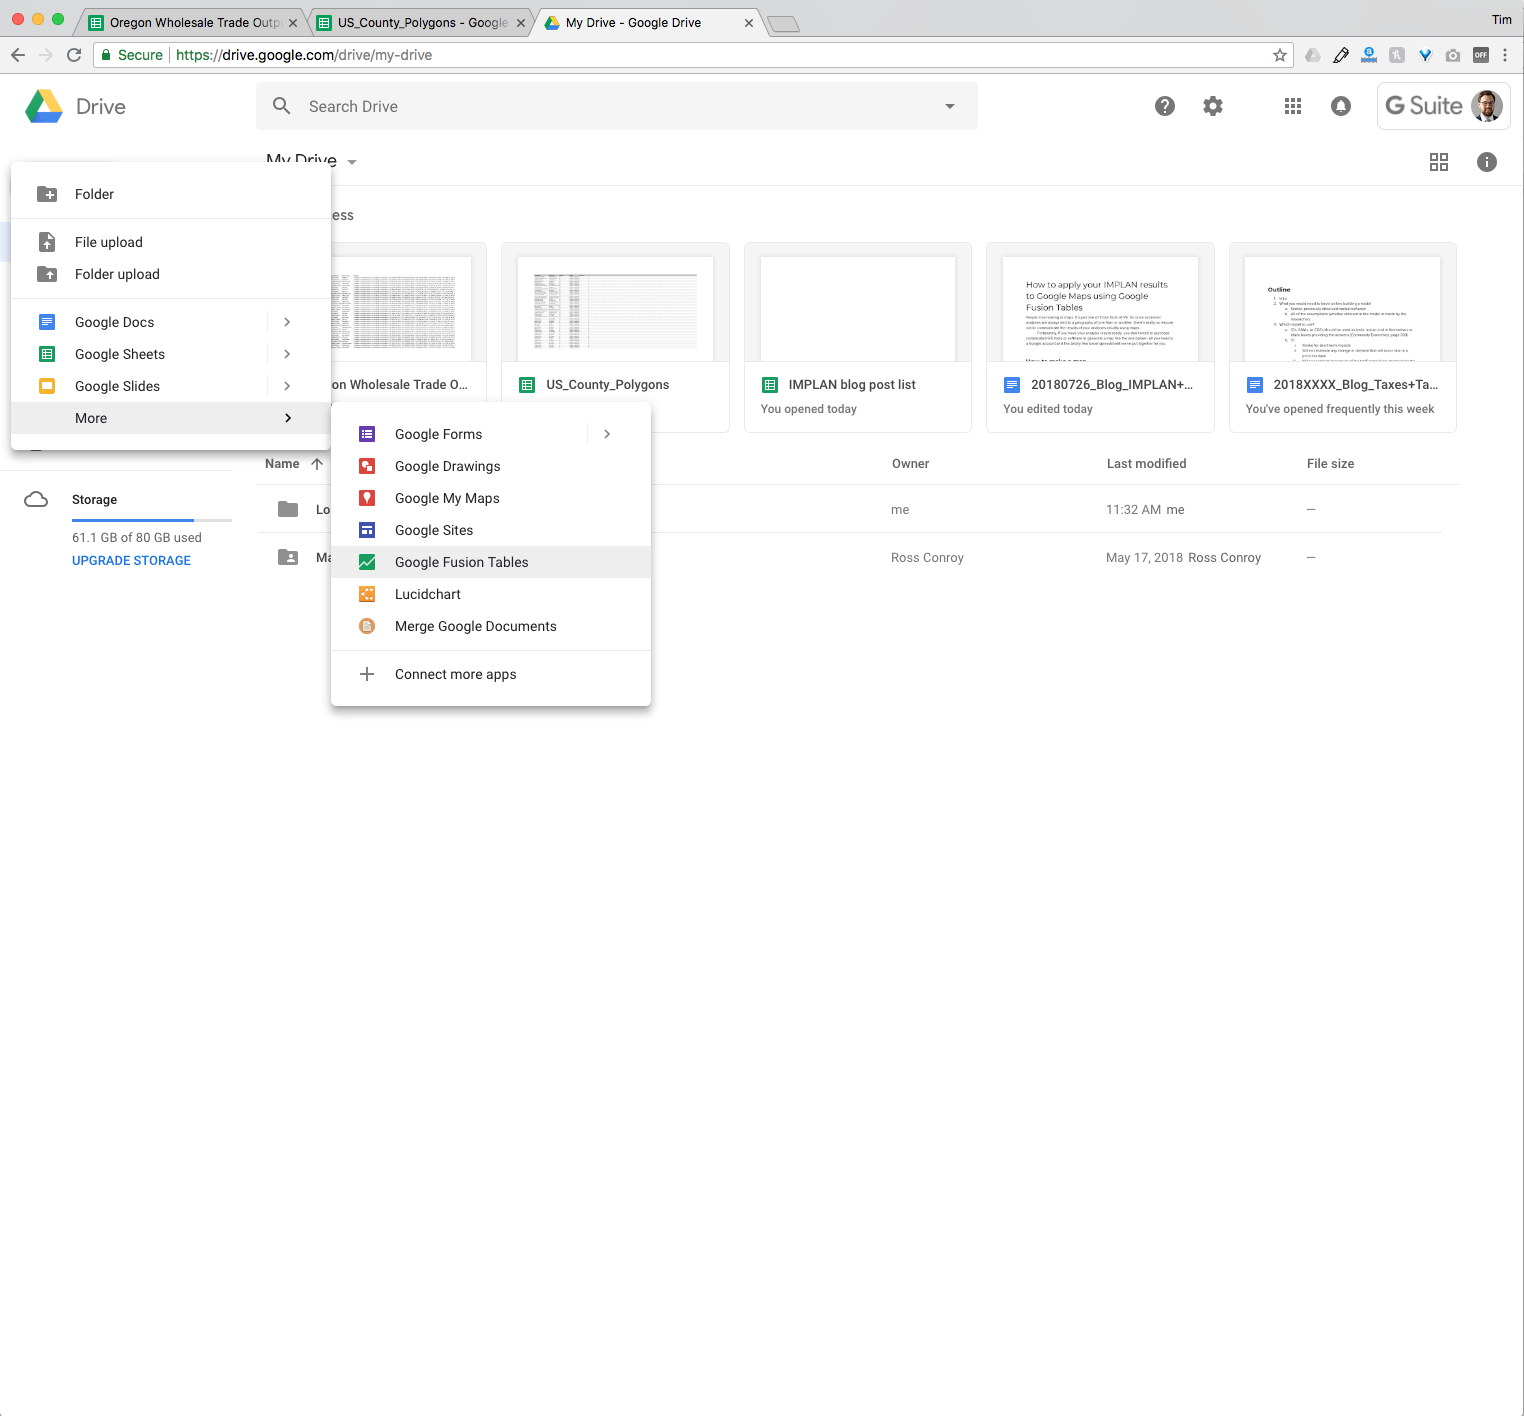Bookmark this page with the star icon

(x=1279, y=55)
